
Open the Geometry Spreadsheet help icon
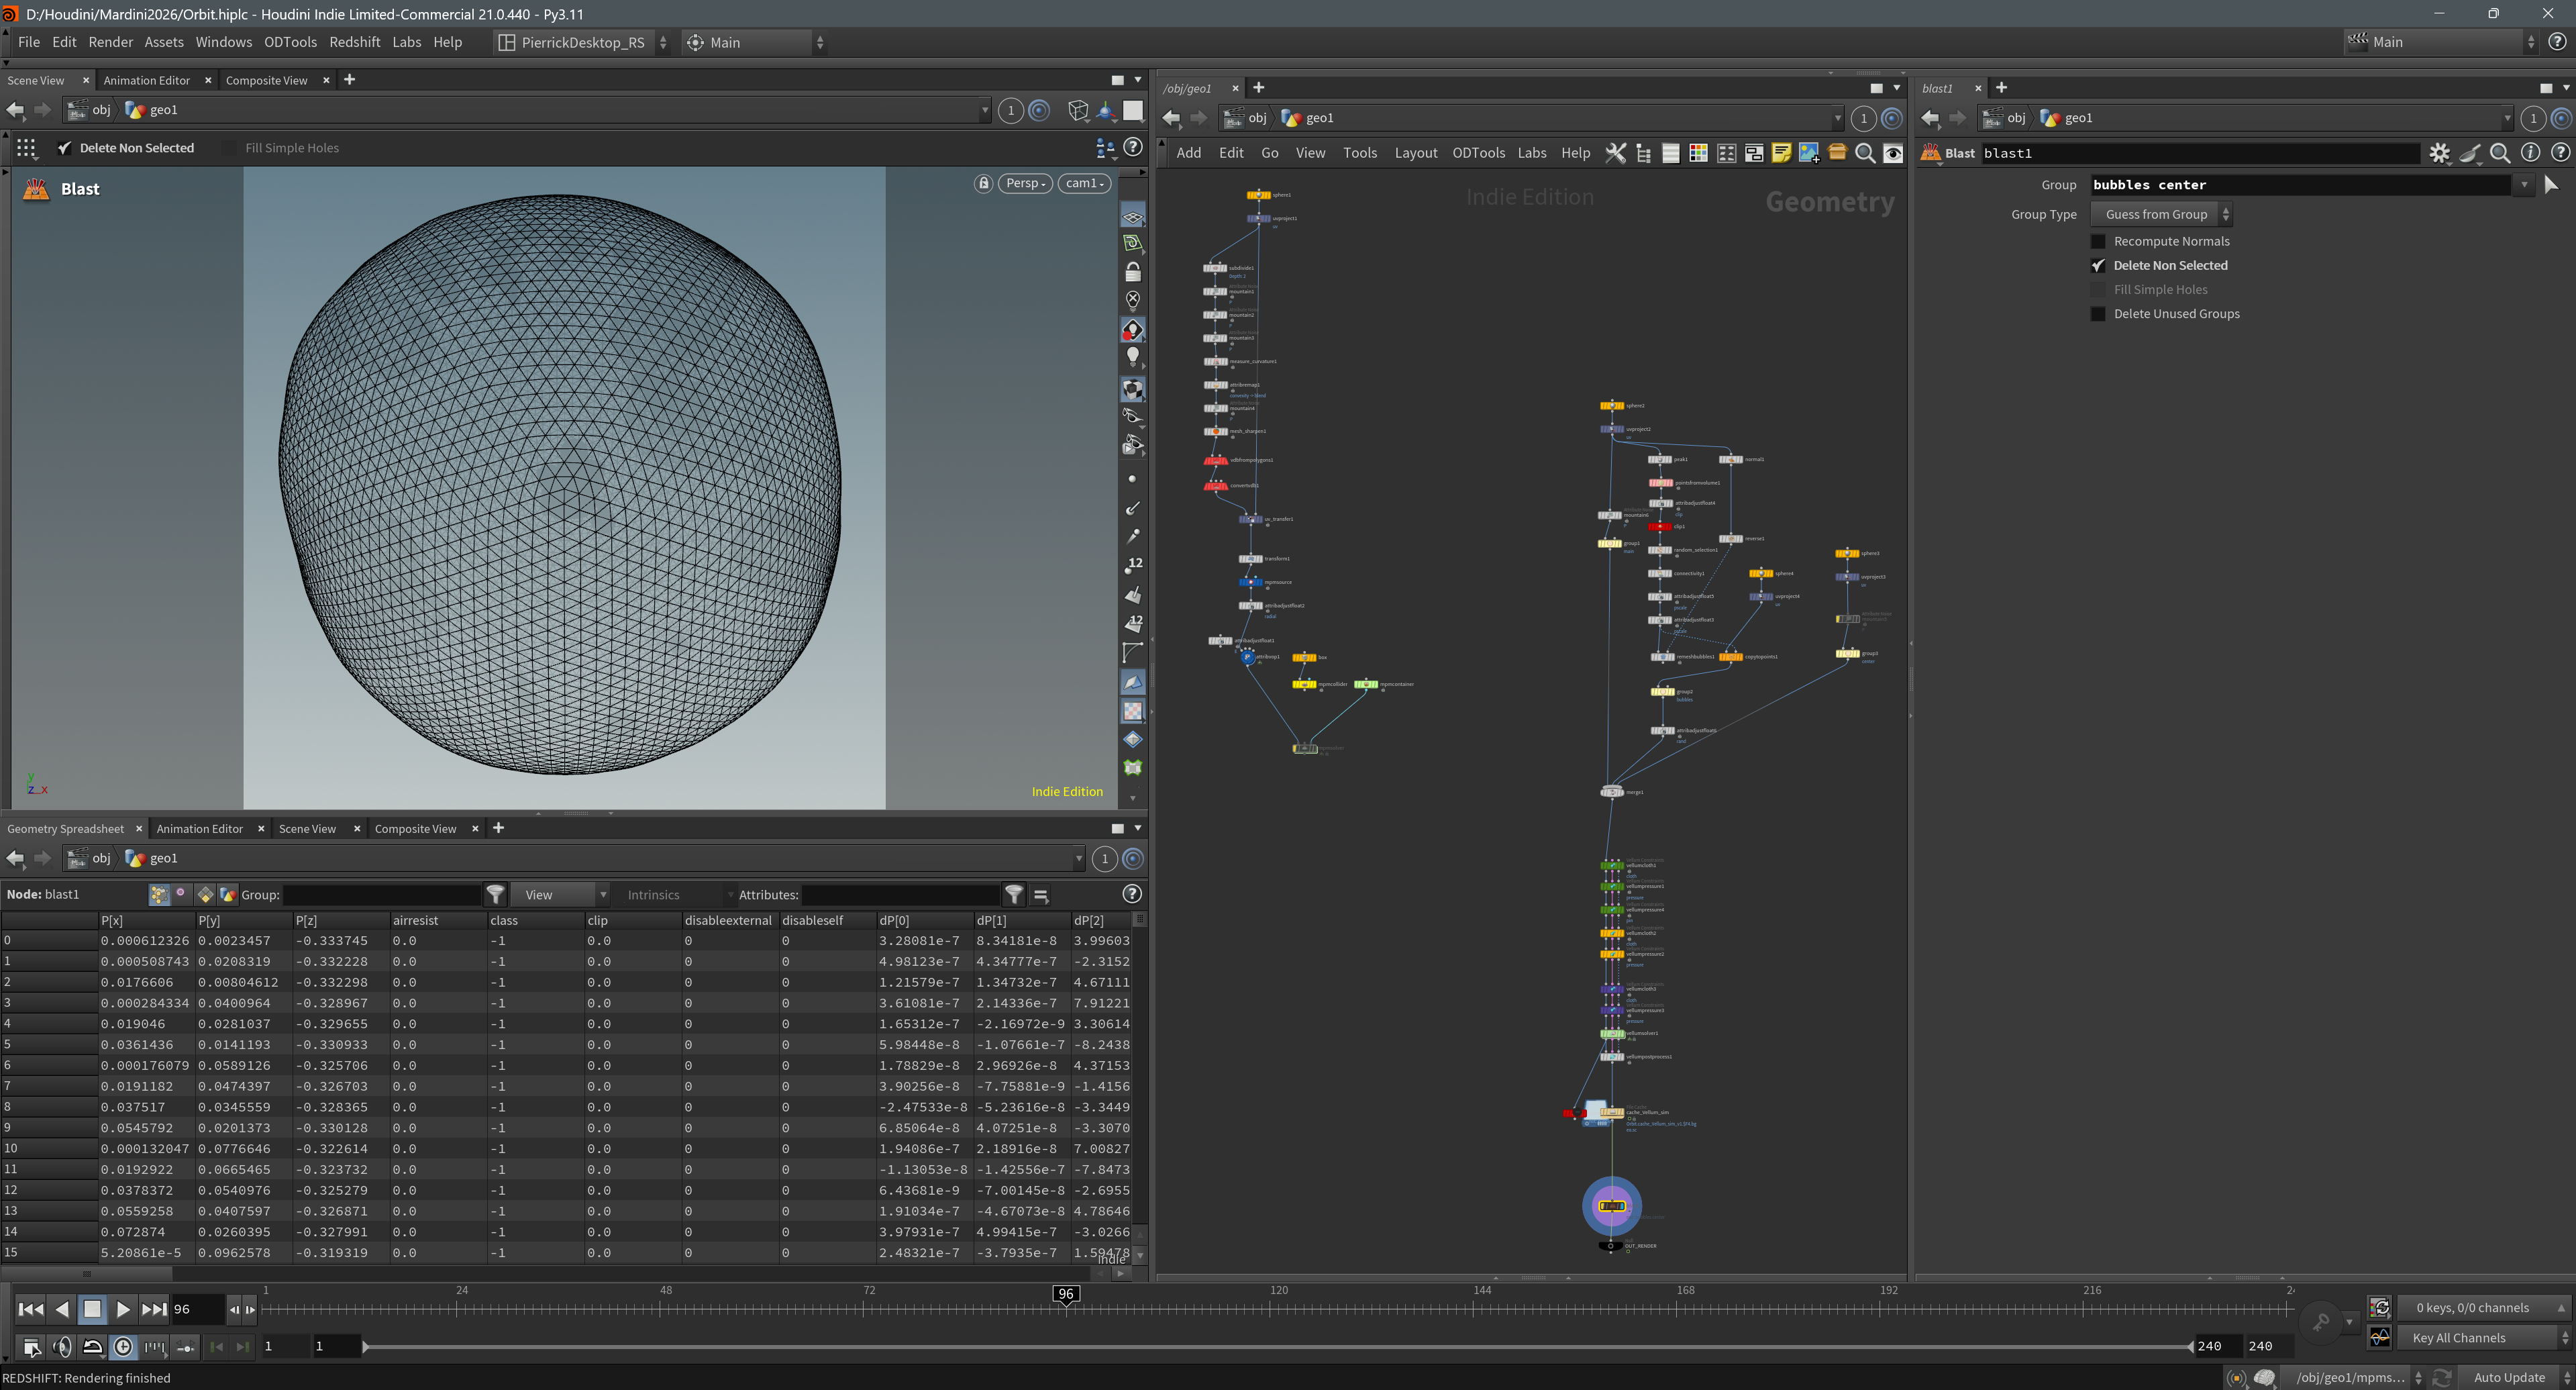[1132, 894]
